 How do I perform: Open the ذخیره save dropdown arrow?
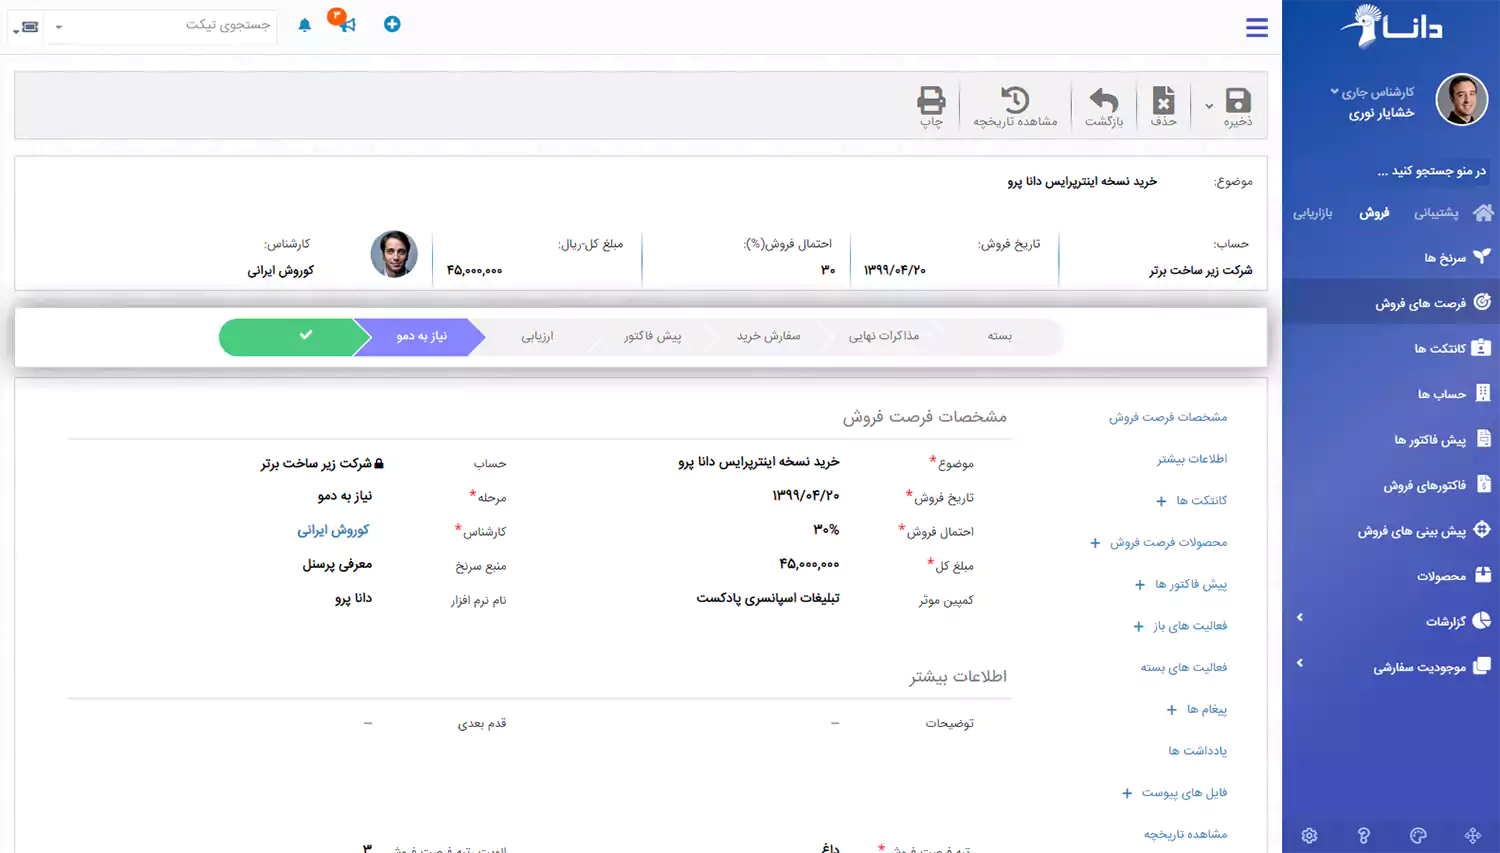[x=1209, y=105]
